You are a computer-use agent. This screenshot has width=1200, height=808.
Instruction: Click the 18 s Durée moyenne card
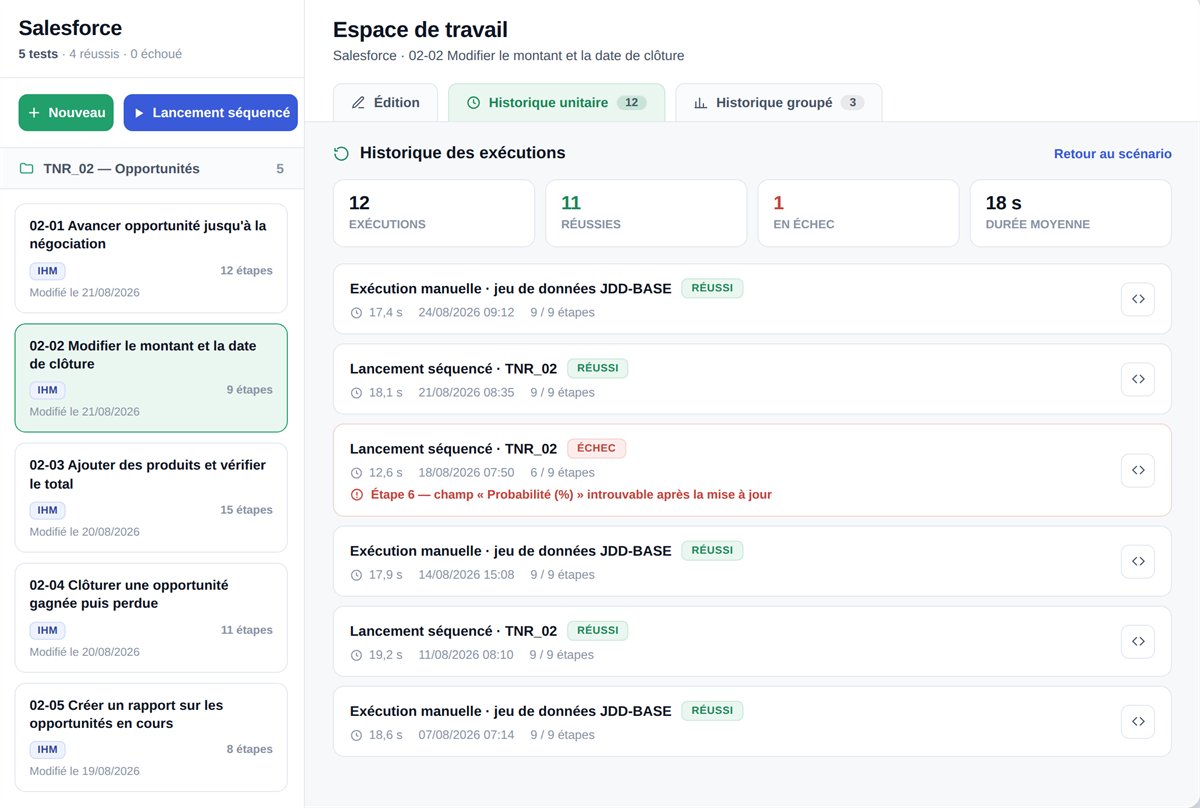pos(1071,213)
